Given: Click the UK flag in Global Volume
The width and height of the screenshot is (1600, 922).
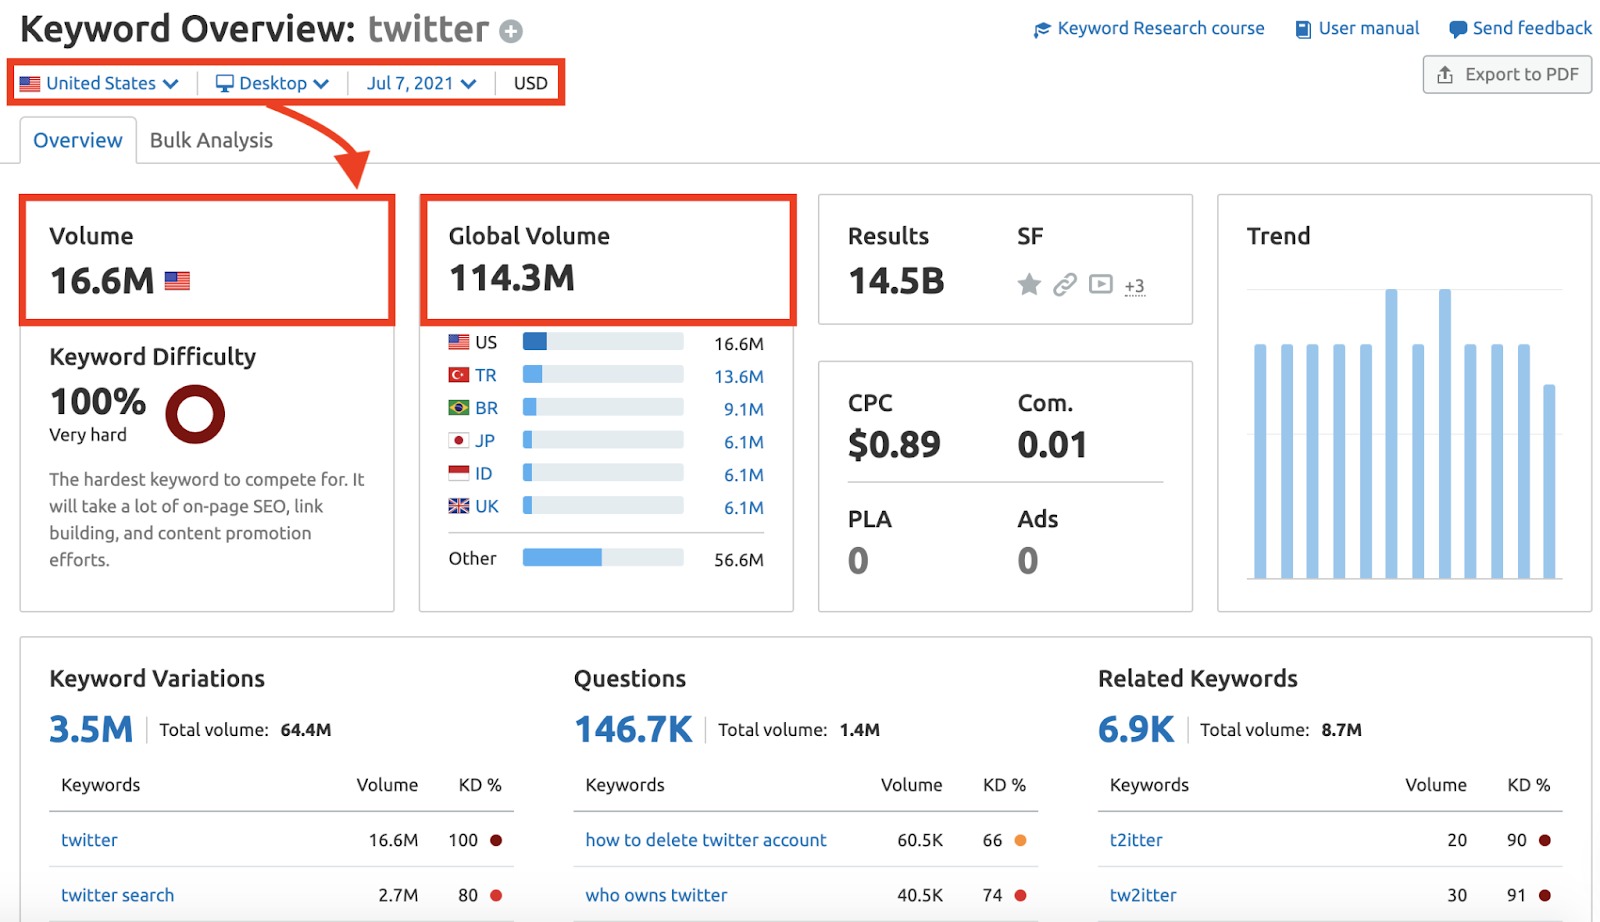Looking at the screenshot, I should point(459,506).
